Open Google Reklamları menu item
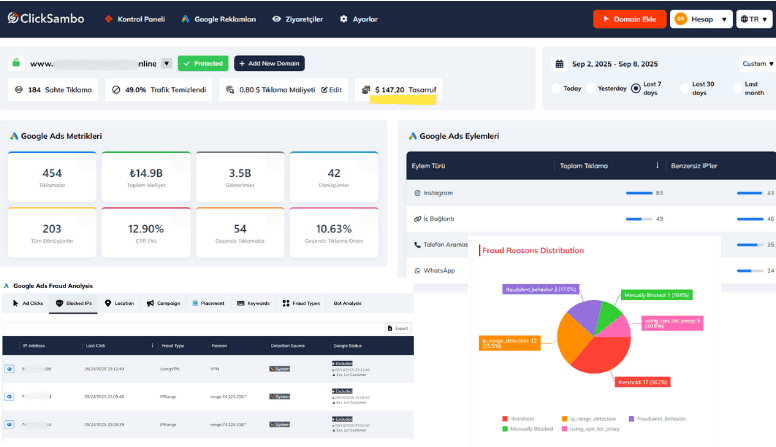The height and width of the screenshot is (447, 776). pyautogui.click(x=218, y=19)
